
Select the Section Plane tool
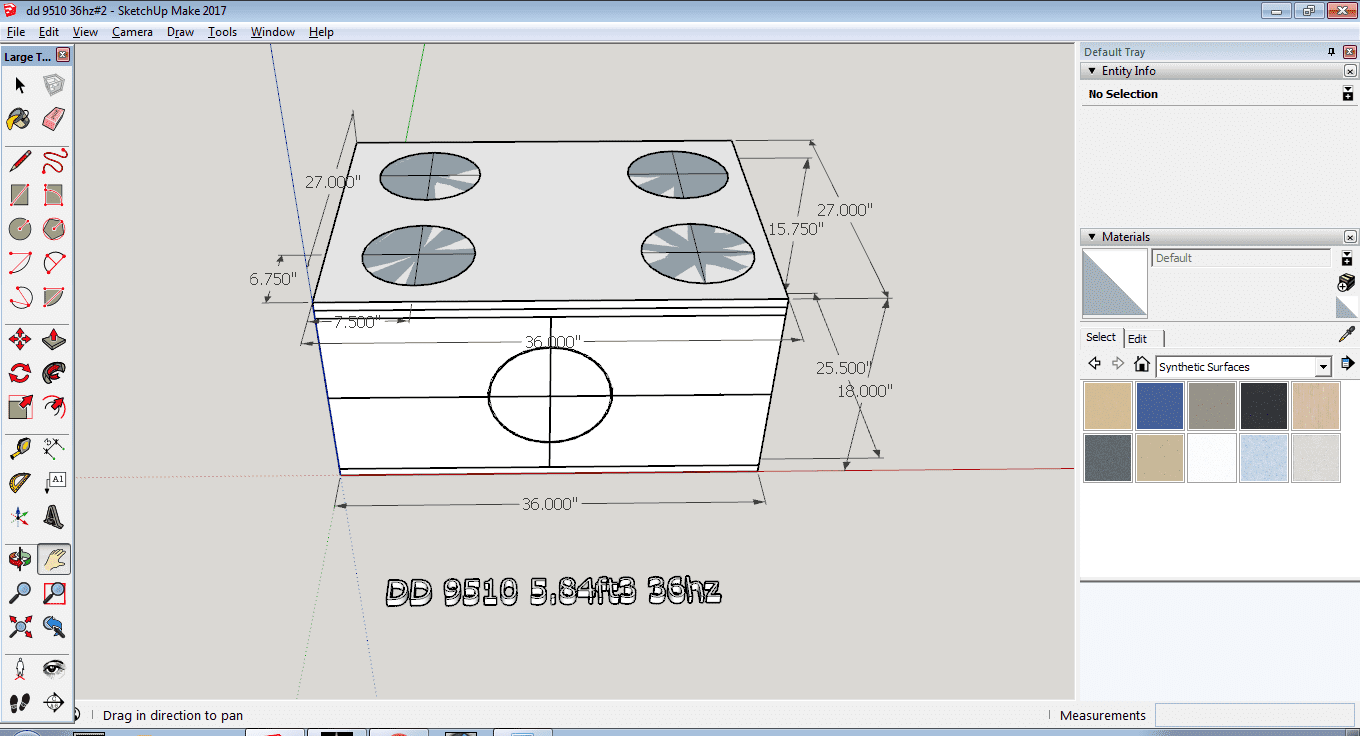coord(54,702)
